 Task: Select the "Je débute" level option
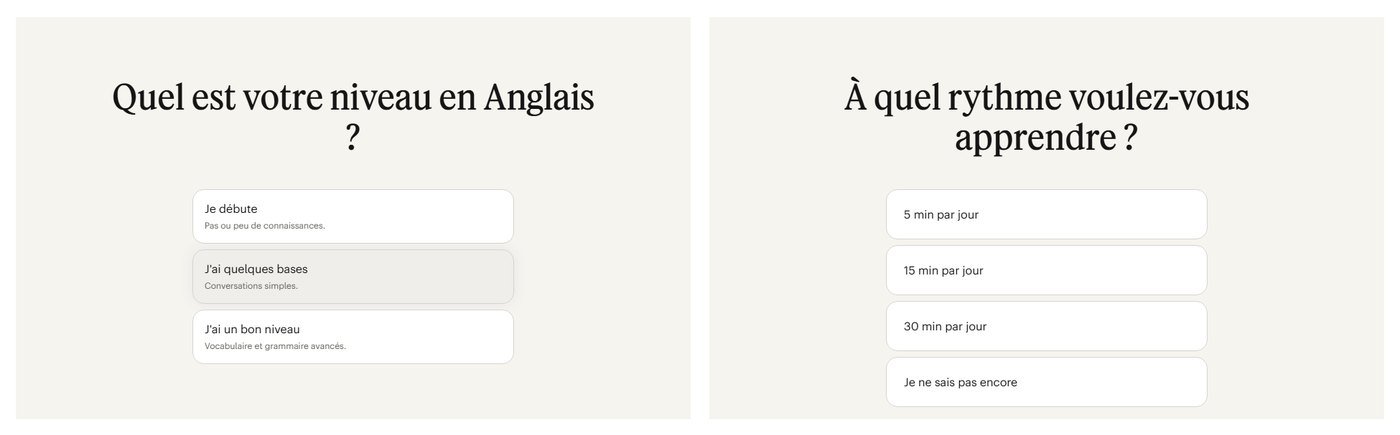(353, 216)
